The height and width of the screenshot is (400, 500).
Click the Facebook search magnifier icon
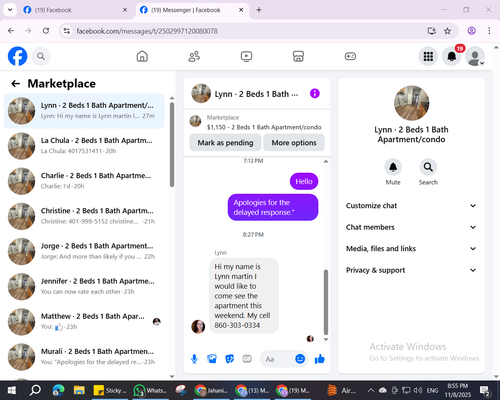41,56
